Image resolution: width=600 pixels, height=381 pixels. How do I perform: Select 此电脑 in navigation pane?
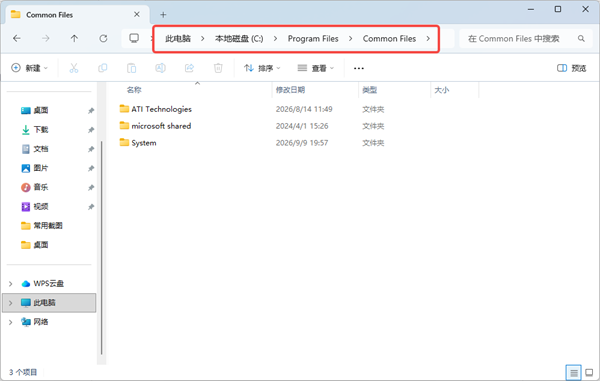click(49, 303)
